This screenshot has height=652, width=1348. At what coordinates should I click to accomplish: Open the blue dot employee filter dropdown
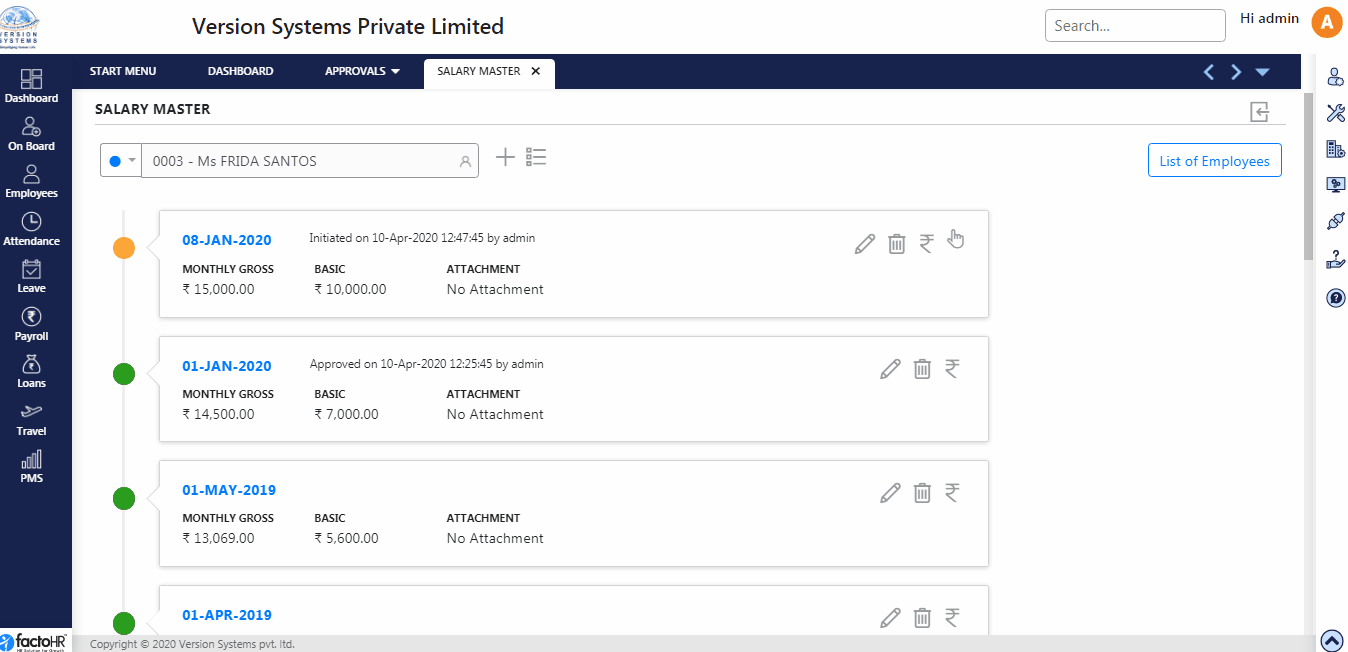121,160
